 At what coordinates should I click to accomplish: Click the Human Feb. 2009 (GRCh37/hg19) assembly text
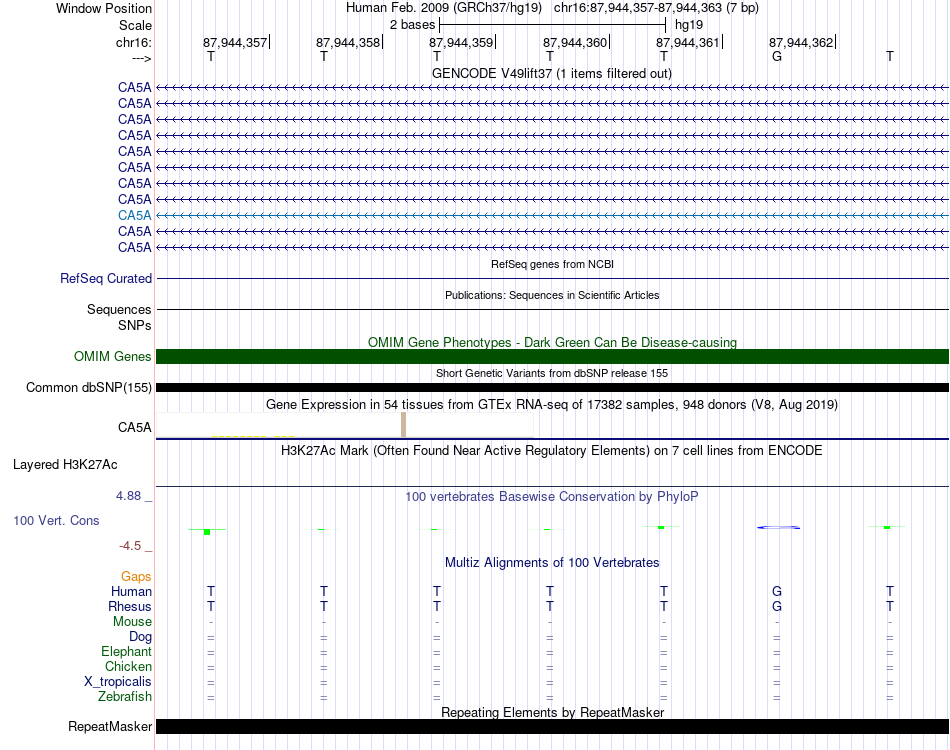click(x=444, y=8)
